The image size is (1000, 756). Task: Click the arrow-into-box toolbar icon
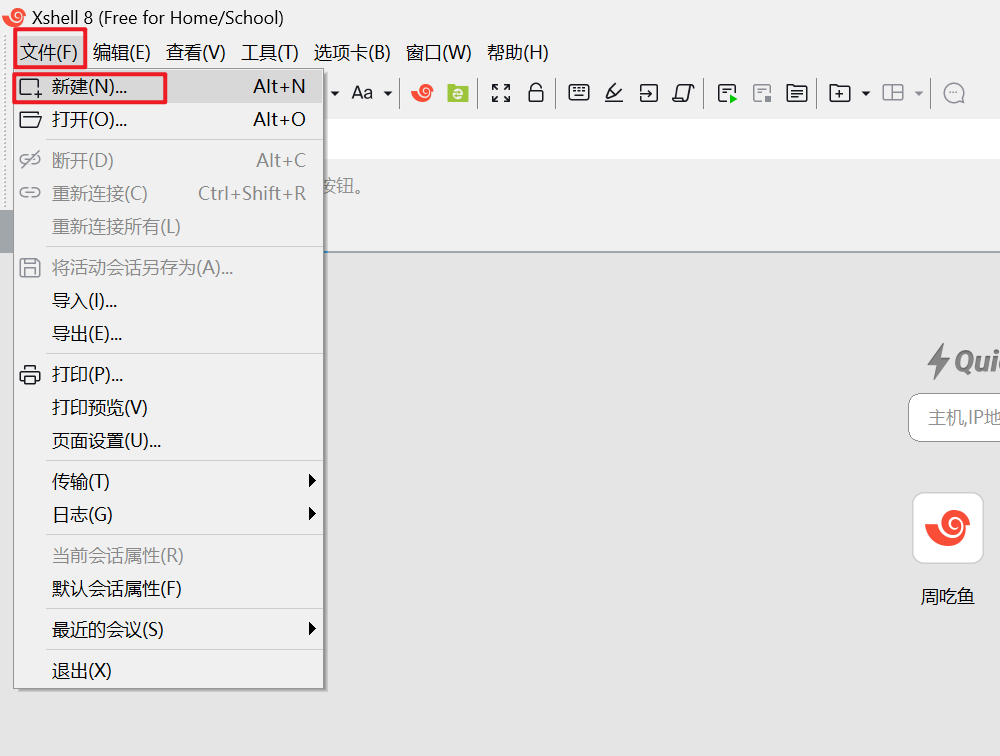[x=649, y=93]
